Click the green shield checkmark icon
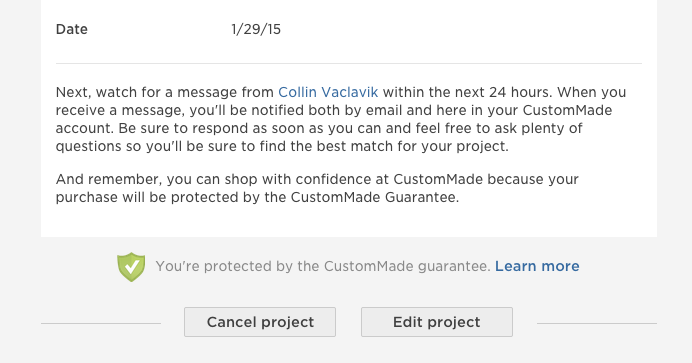Screen dimensions: 692x363 click(x=131, y=267)
